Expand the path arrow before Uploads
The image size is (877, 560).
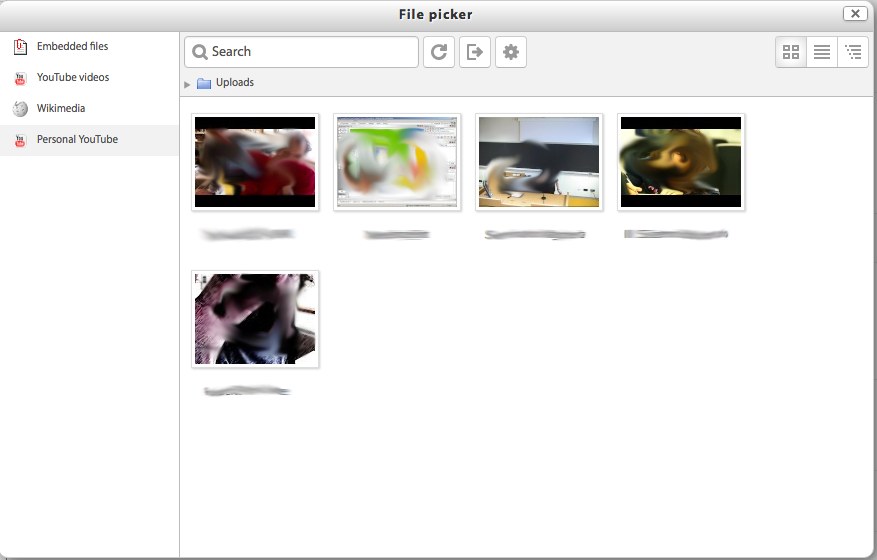(187, 84)
